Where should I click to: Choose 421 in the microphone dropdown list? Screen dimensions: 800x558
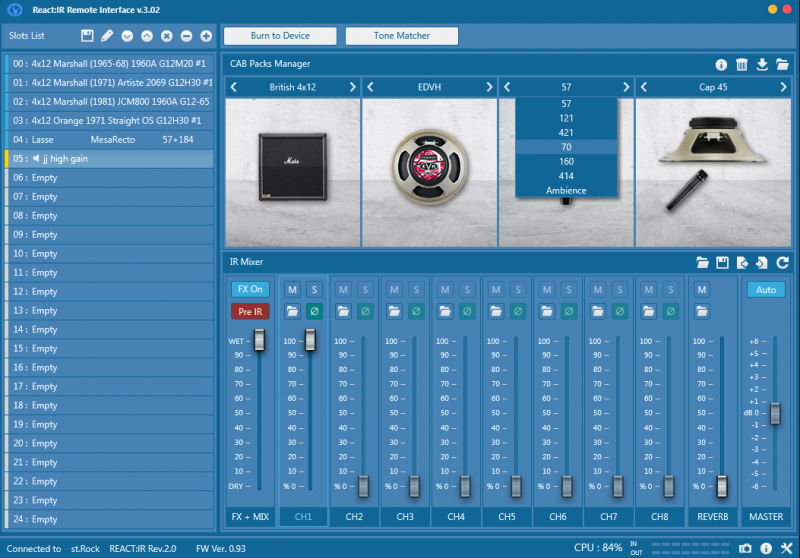click(x=566, y=132)
